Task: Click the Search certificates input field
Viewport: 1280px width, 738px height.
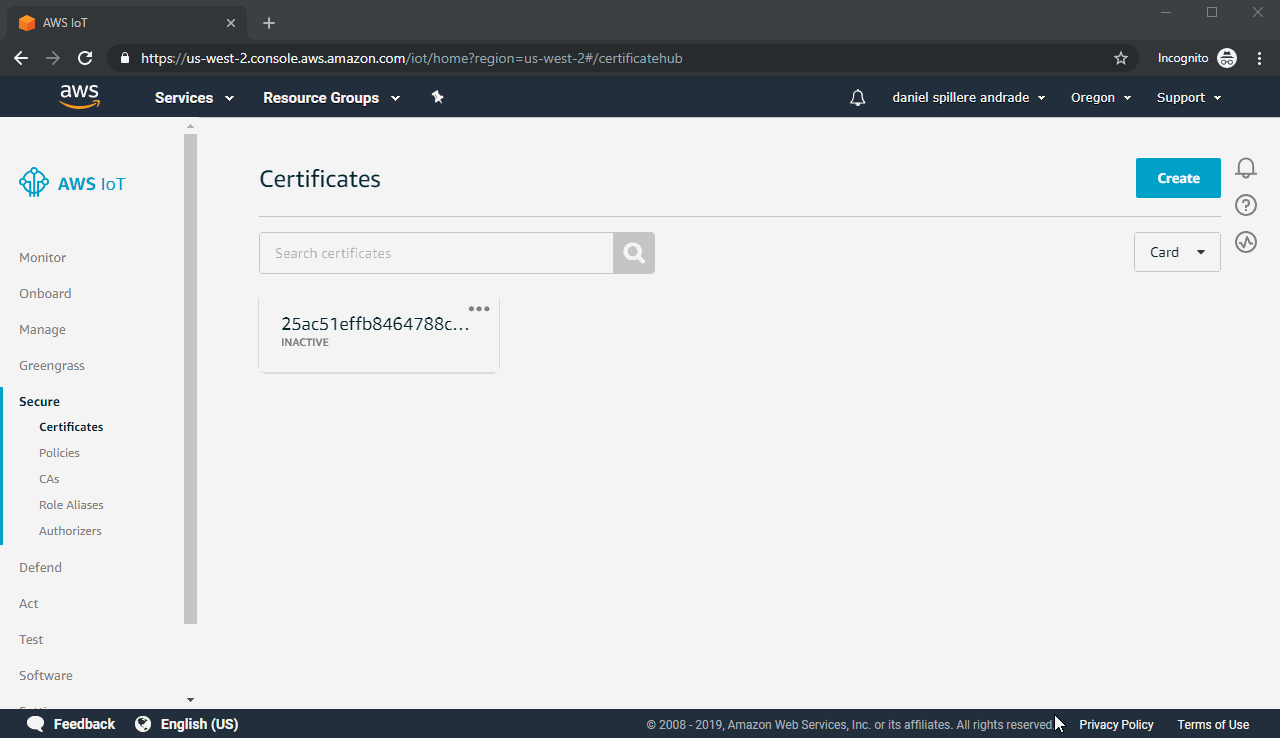Action: pyautogui.click(x=436, y=253)
